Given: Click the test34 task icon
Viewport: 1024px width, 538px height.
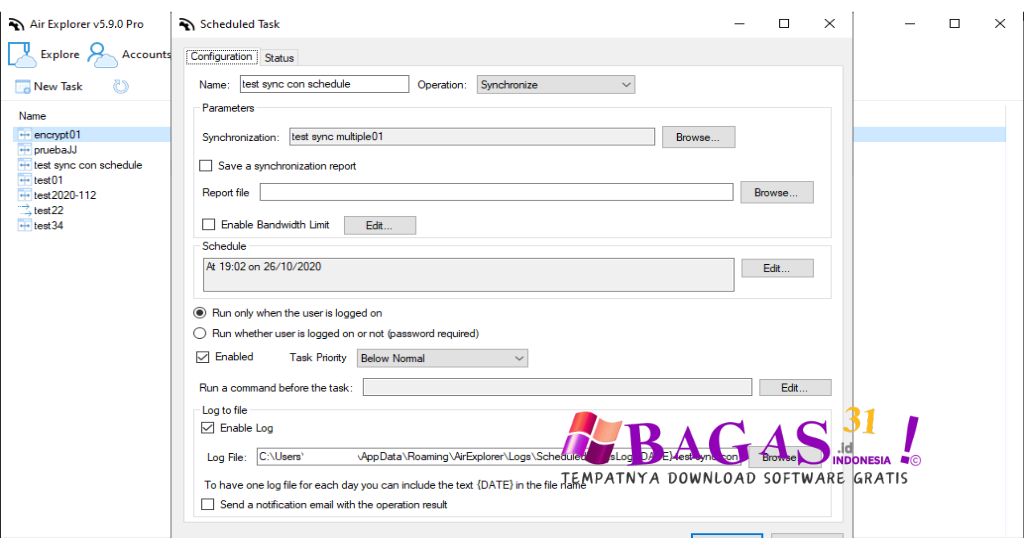Looking at the screenshot, I should point(25,225).
